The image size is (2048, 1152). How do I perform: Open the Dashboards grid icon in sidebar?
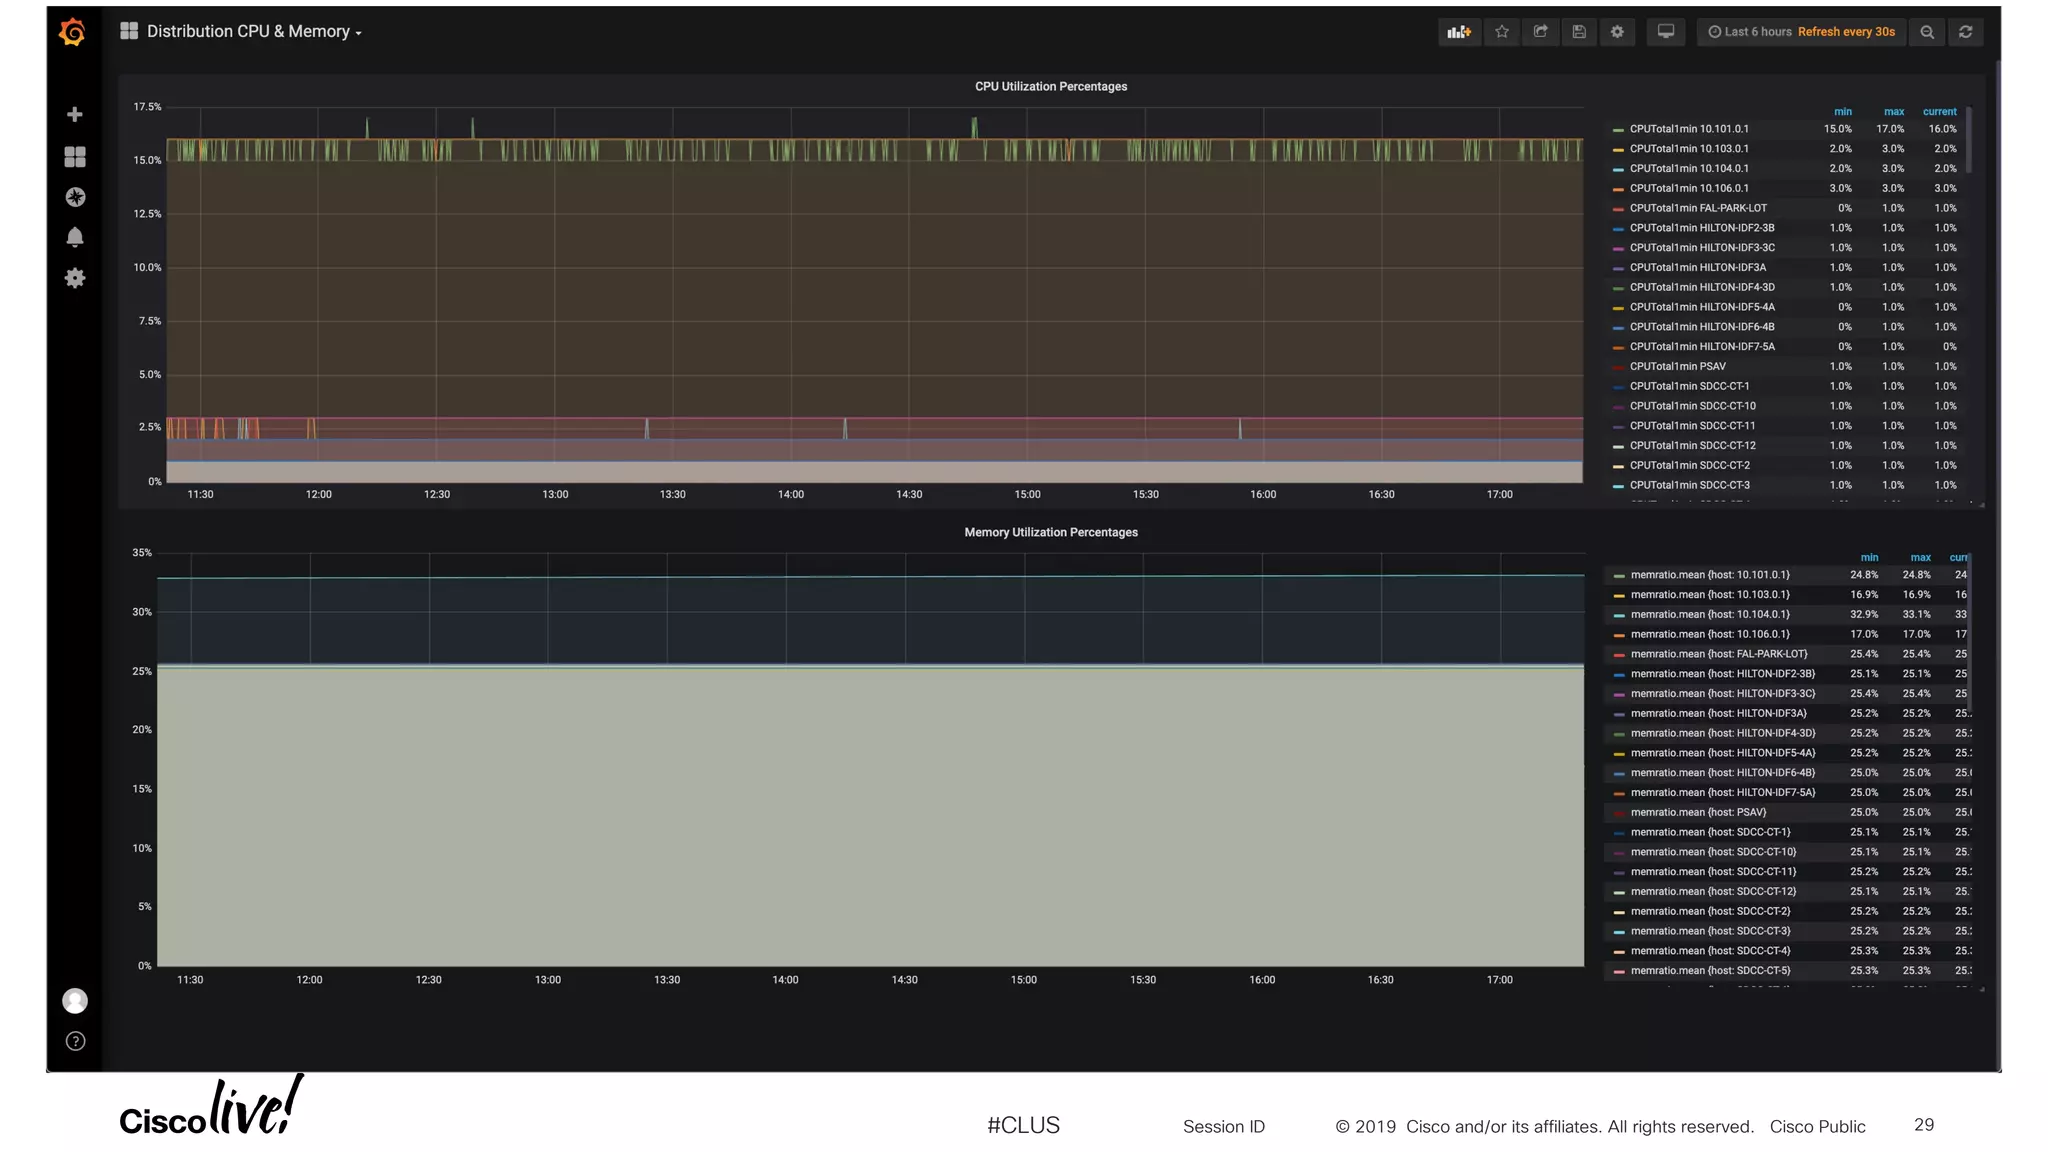coord(75,157)
